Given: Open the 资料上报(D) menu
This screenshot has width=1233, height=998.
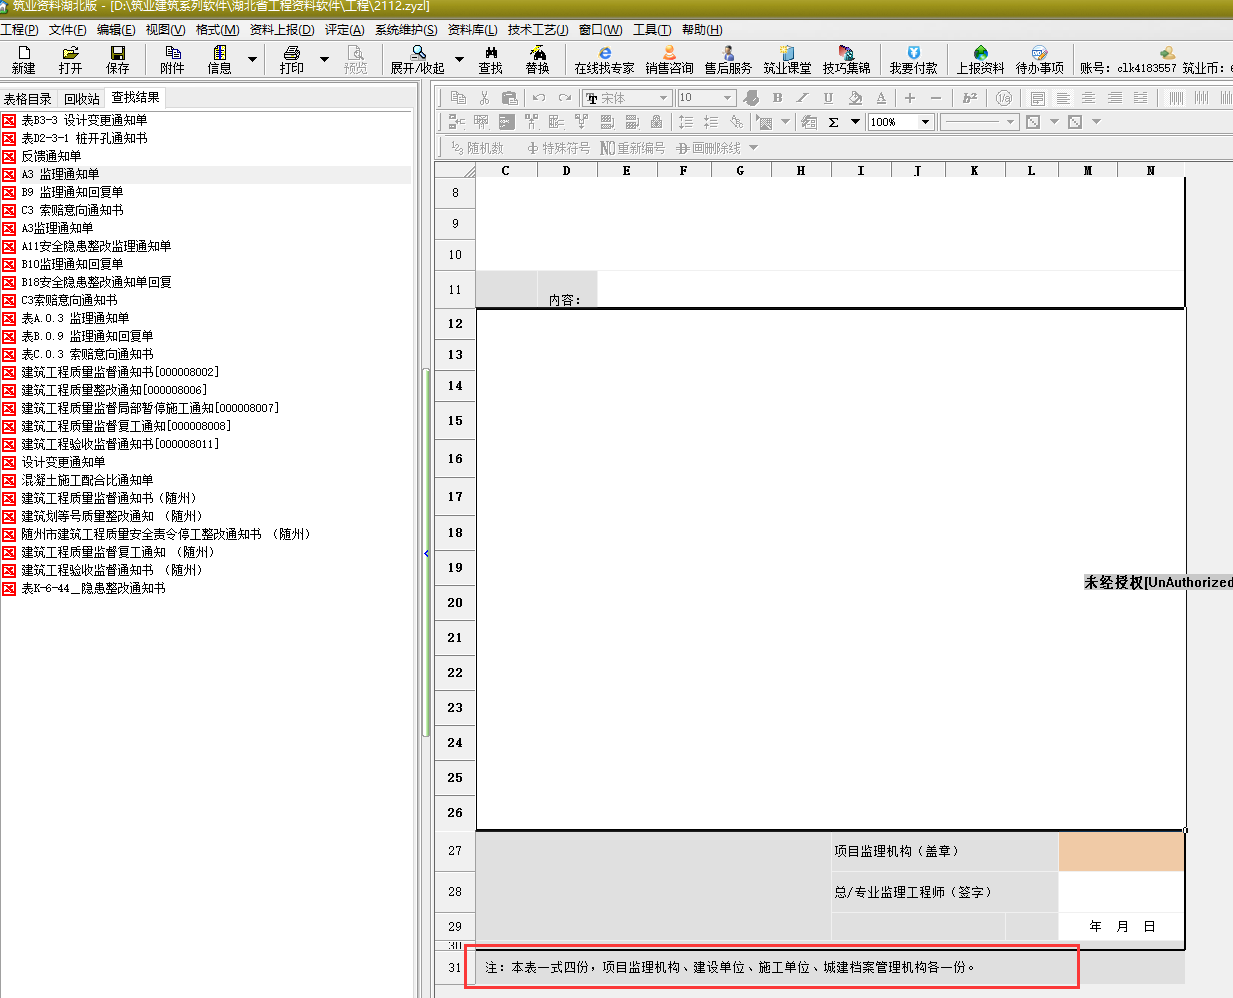Looking at the screenshot, I should (281, 30).
